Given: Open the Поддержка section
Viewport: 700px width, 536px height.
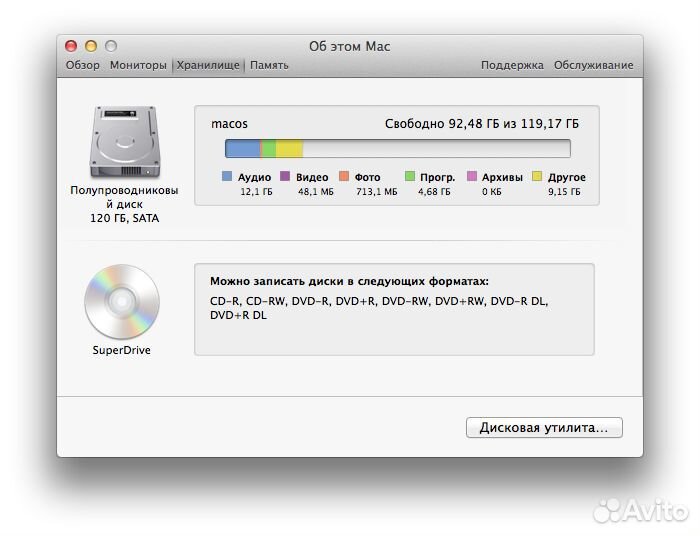Looking at the screenshot, I should 512,65.
